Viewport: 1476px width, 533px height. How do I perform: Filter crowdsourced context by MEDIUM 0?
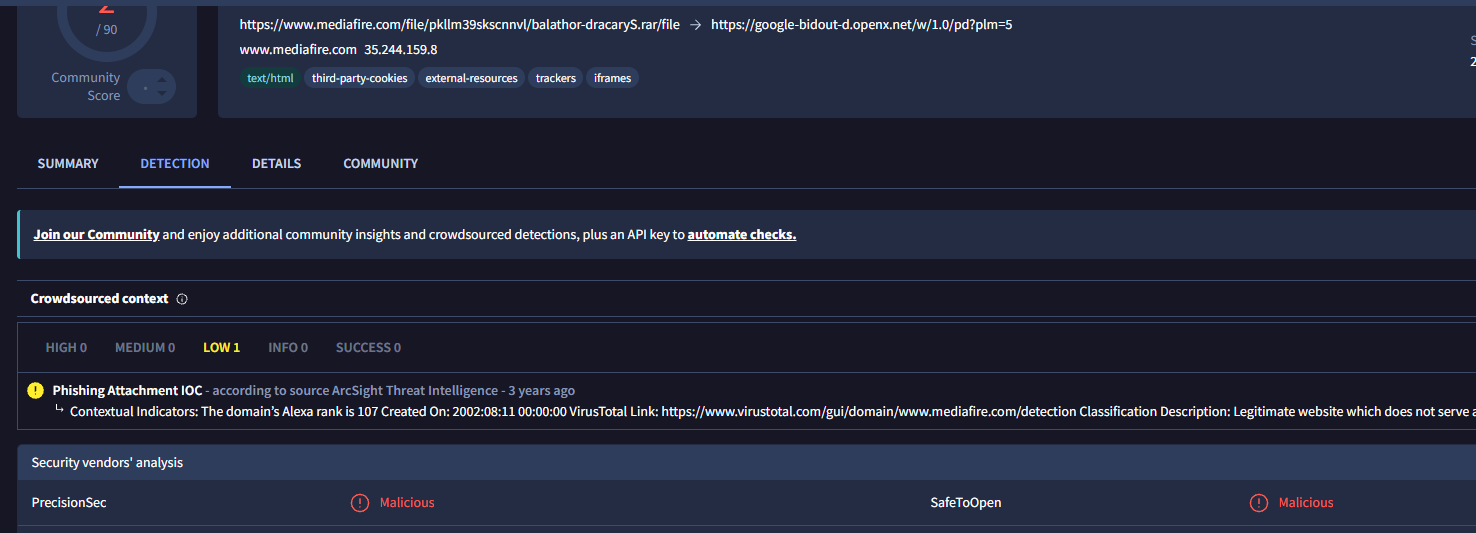(x=145, y=348)
